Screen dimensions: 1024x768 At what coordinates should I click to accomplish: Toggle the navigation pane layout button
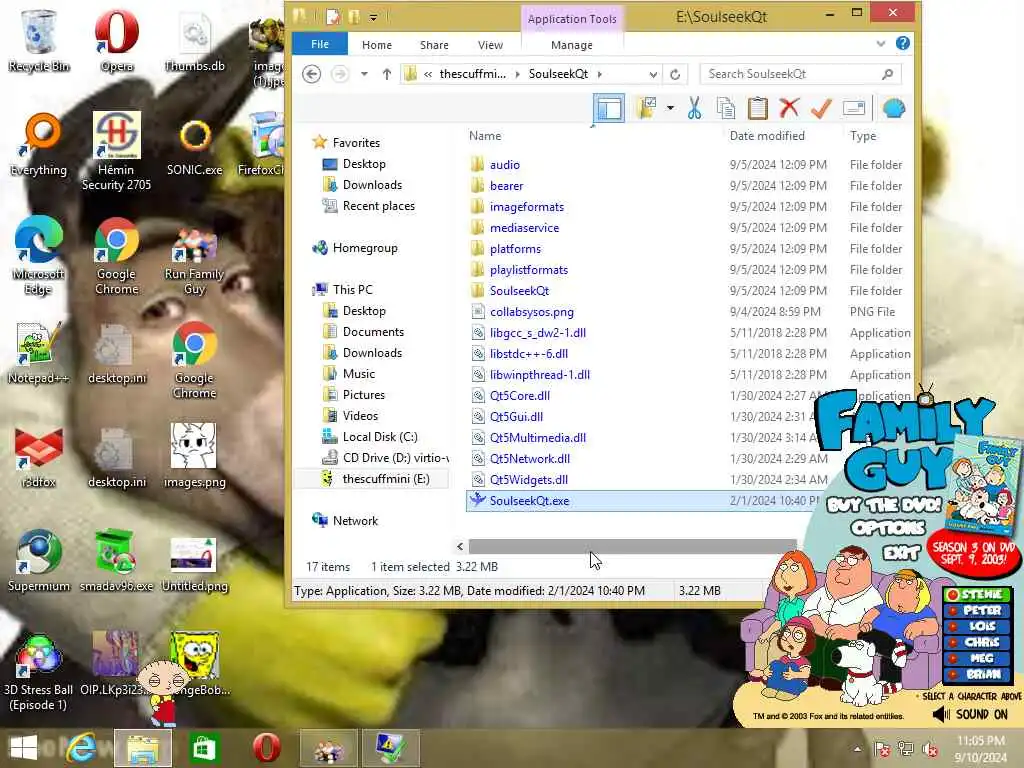point(609,108)
